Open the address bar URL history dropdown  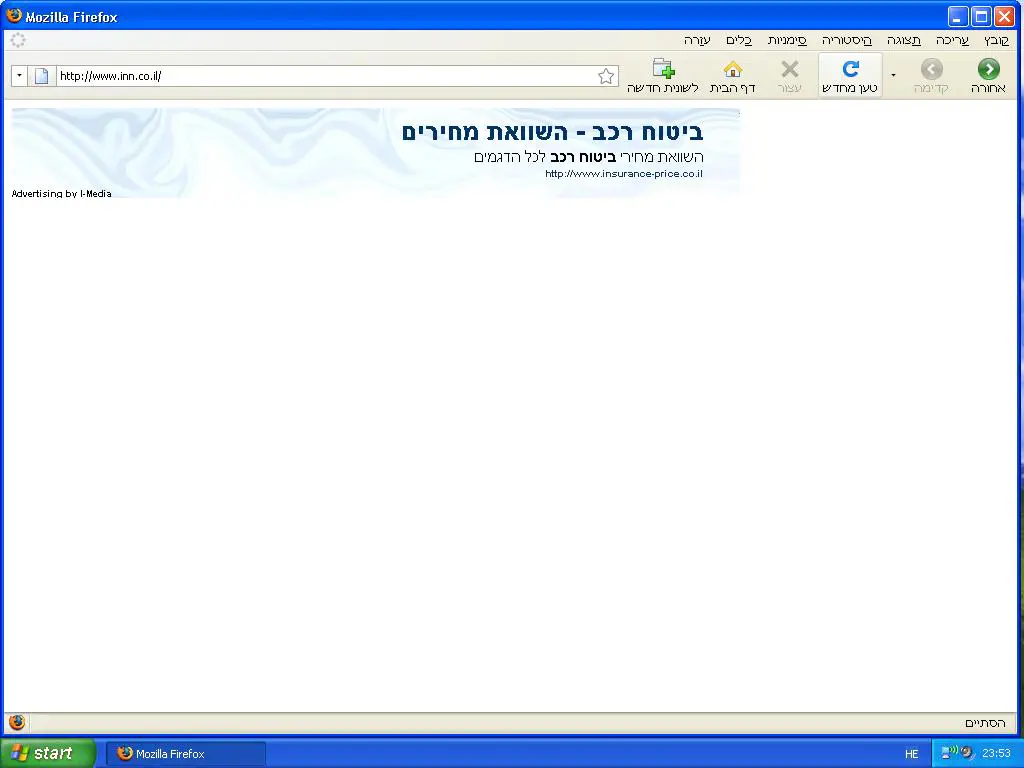click(x=19, y=76)
